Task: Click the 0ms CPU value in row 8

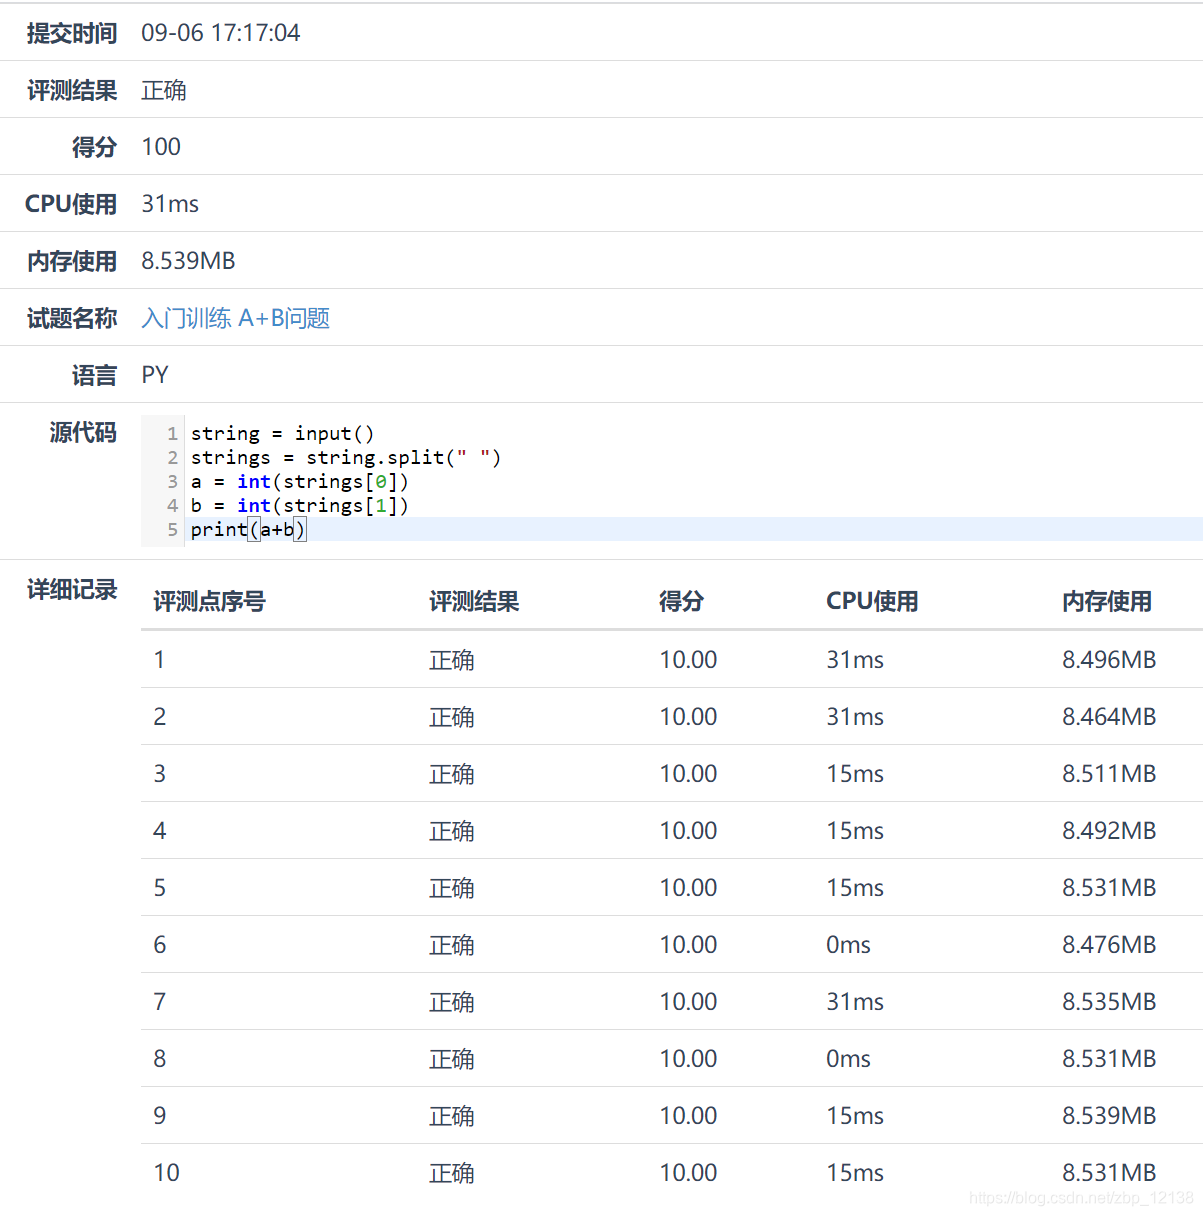Action: (848, 1059)
